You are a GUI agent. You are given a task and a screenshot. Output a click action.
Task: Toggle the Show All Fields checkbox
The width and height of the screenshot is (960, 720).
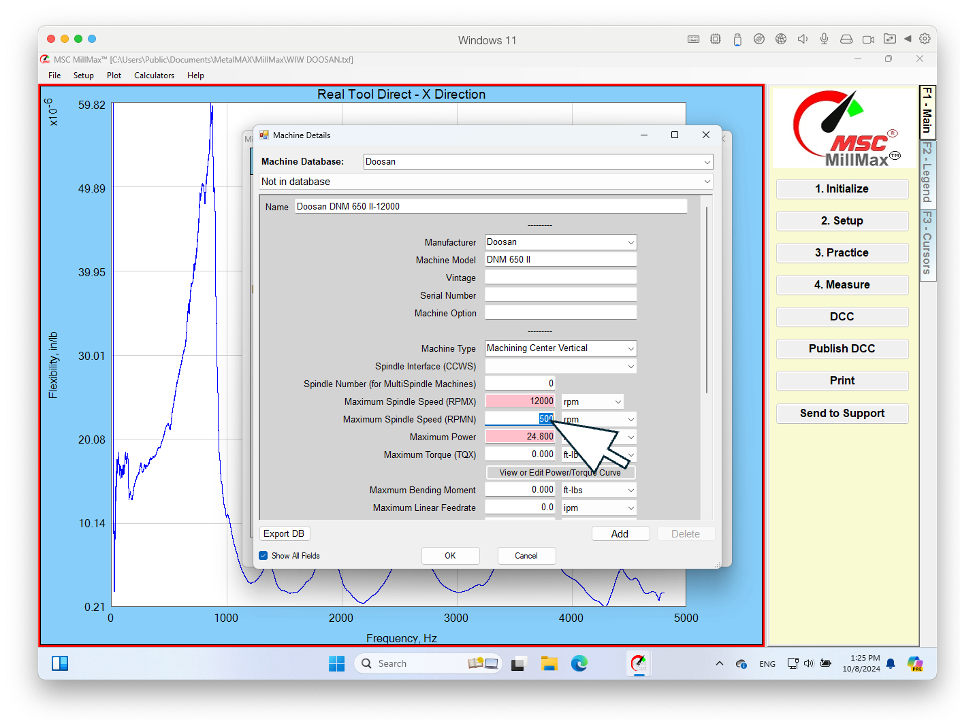coord(264,556)
